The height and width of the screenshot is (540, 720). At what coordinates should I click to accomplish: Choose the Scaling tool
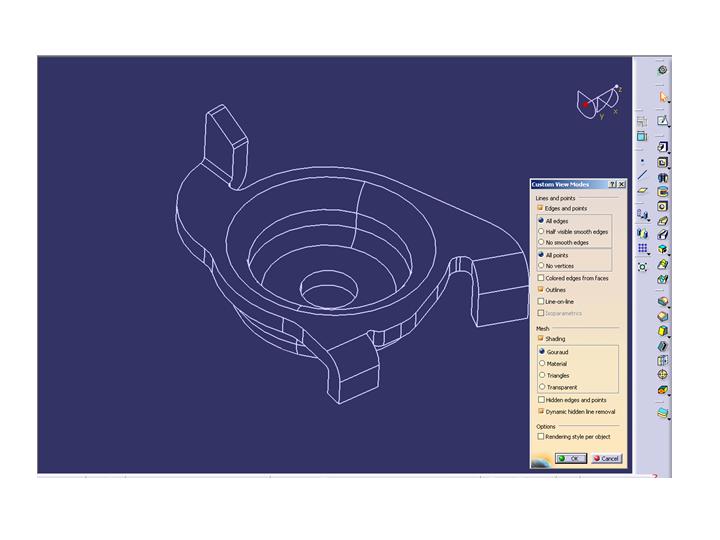point(642,267)
